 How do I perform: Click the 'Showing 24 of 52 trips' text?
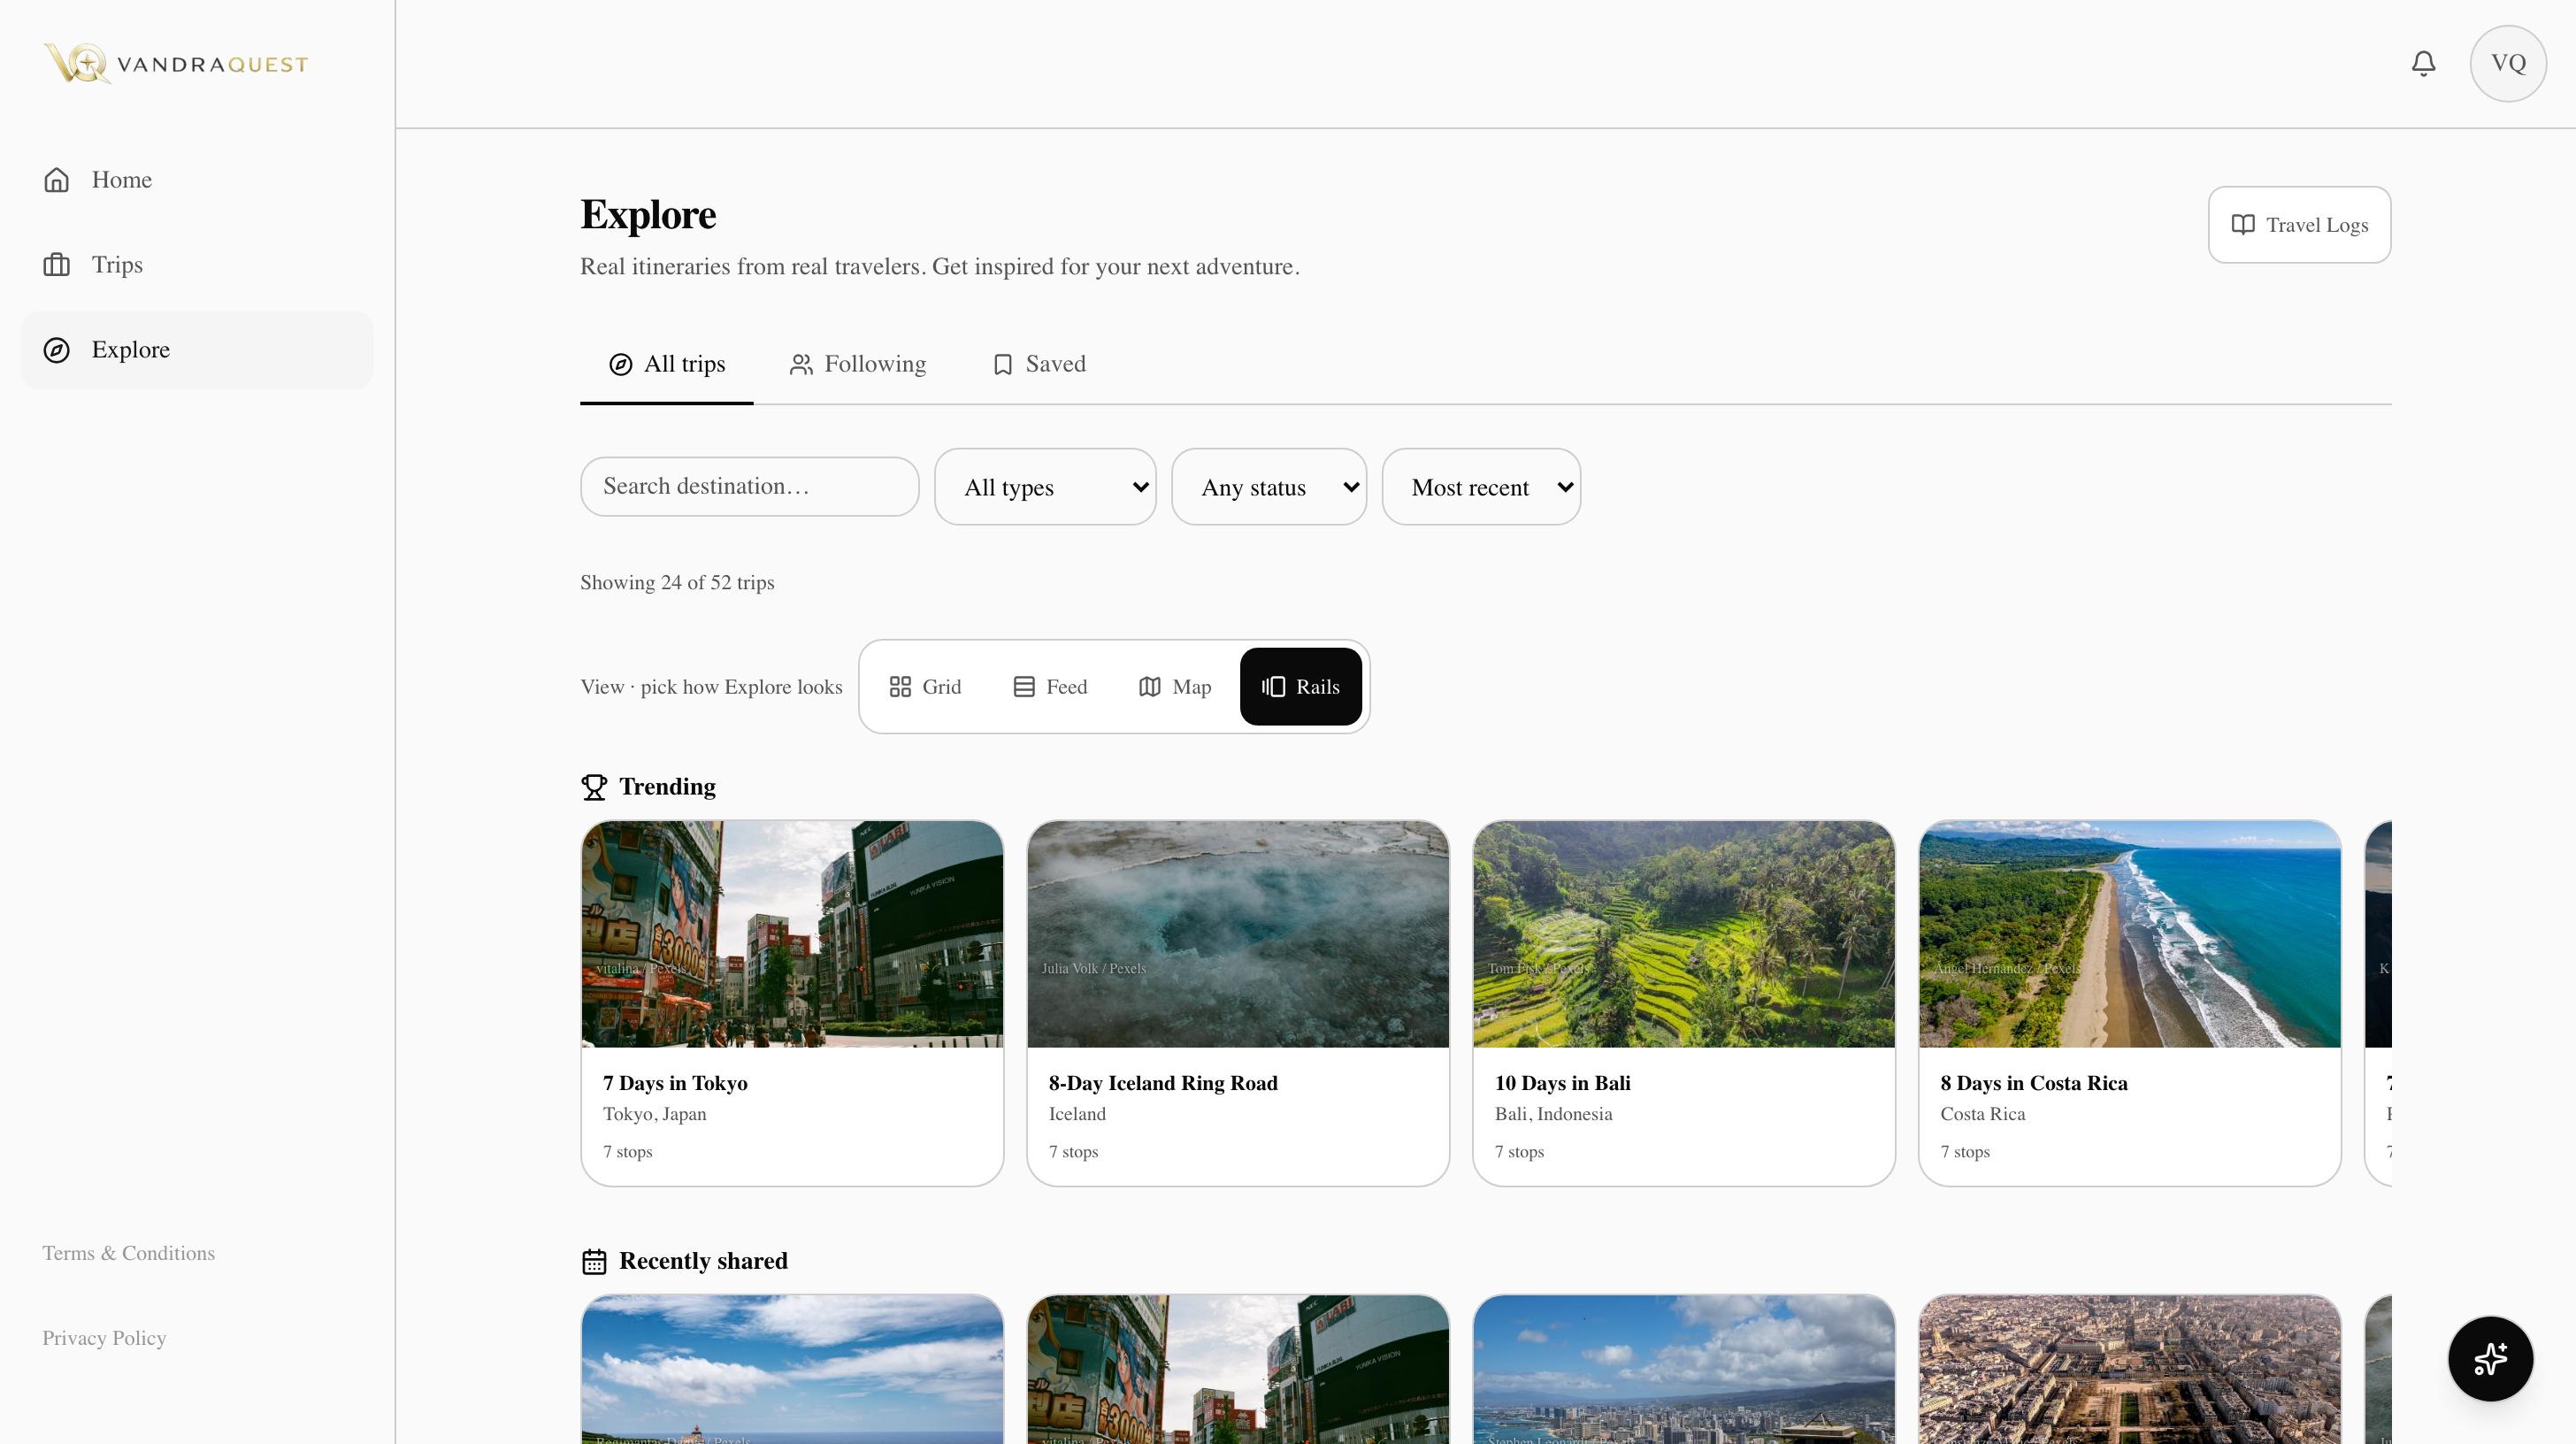[x=677, y=583]
